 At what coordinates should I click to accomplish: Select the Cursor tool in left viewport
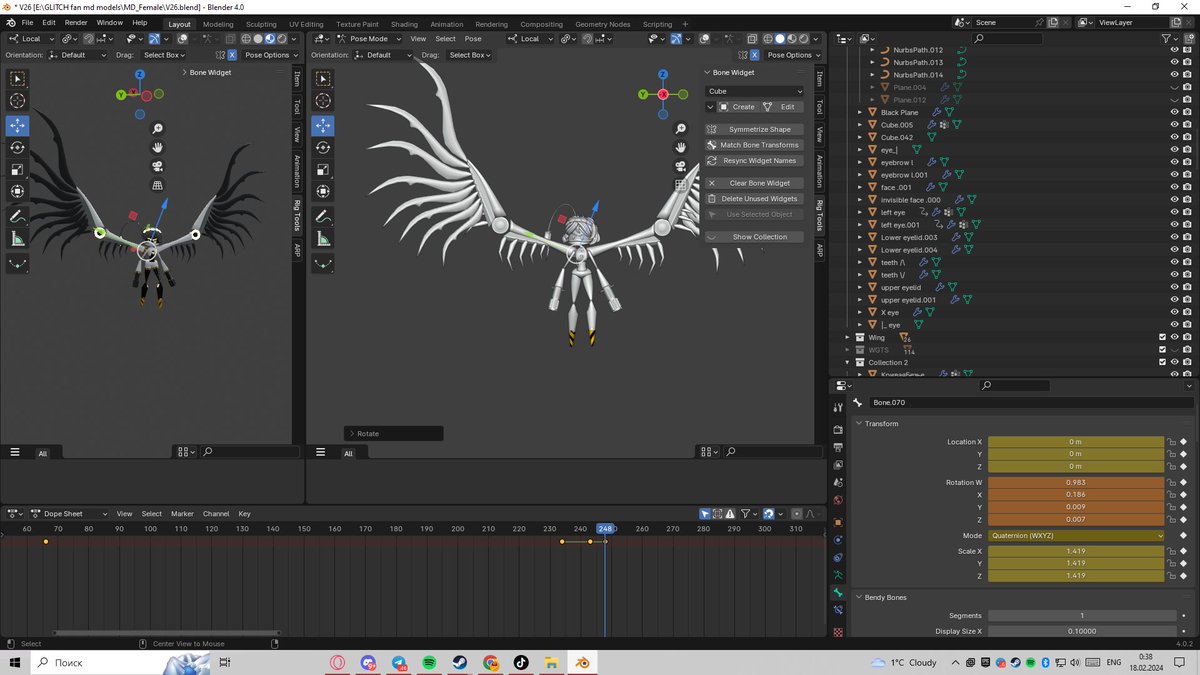pos(18,101)
